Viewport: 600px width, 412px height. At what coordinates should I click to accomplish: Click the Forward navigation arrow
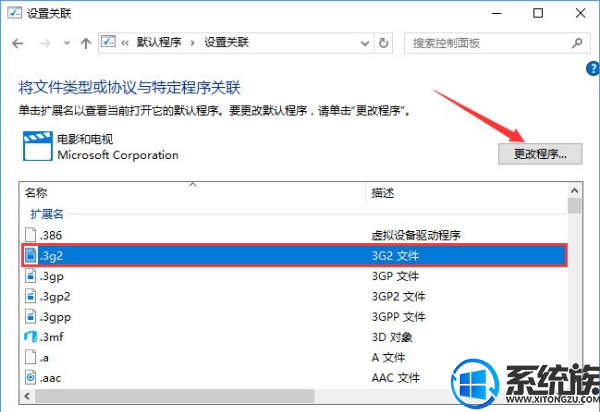pyautogui.click(x=45, y=43)
